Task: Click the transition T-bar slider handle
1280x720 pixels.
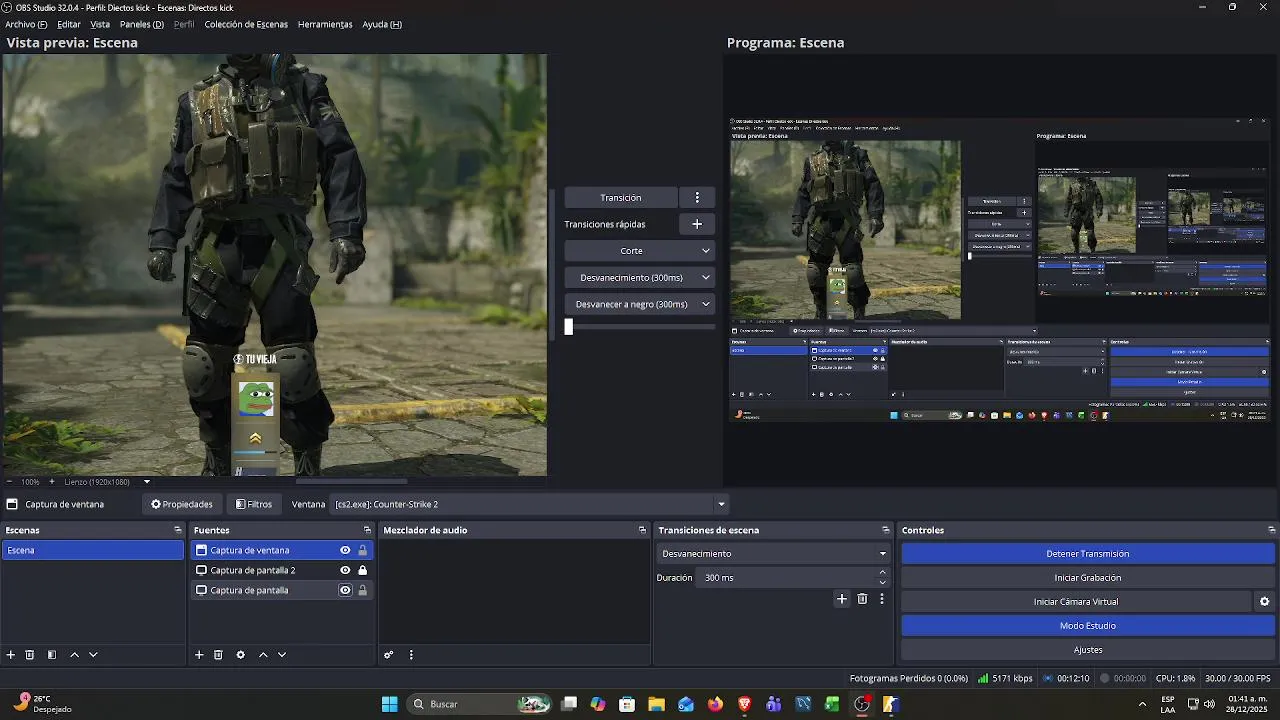Action: [x=569, y=326]
